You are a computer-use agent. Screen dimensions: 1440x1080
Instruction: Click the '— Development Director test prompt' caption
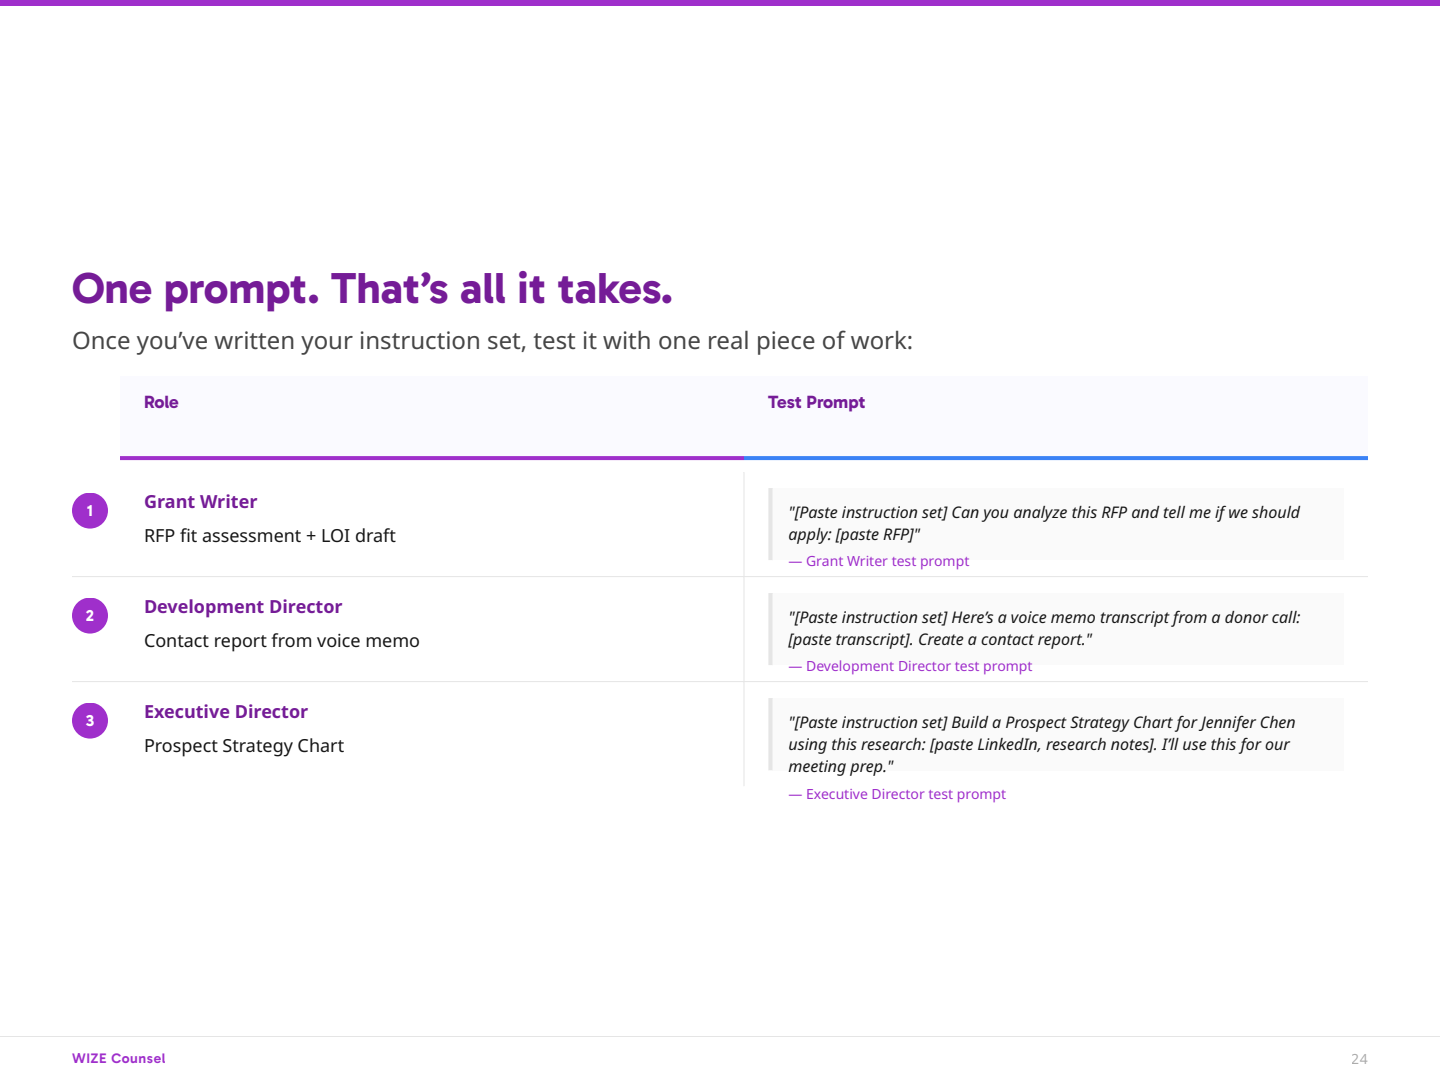click(x=910, y=667)
